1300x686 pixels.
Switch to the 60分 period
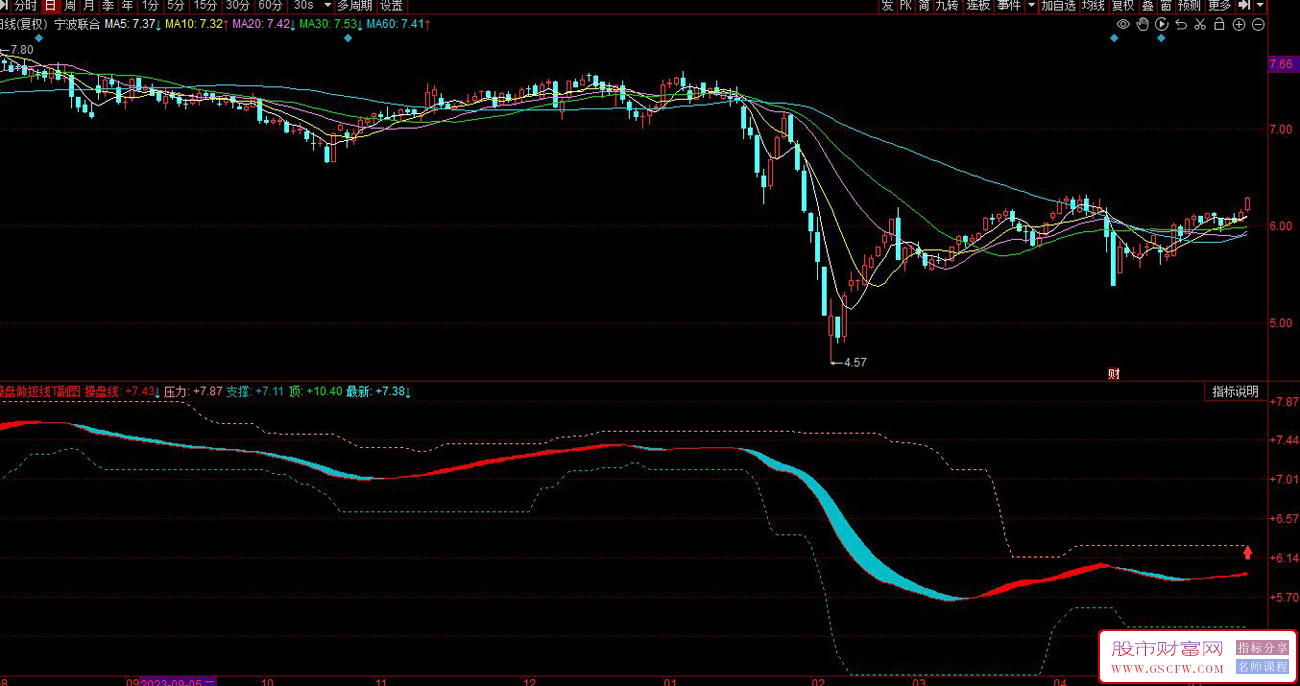(x=270, y=5)
